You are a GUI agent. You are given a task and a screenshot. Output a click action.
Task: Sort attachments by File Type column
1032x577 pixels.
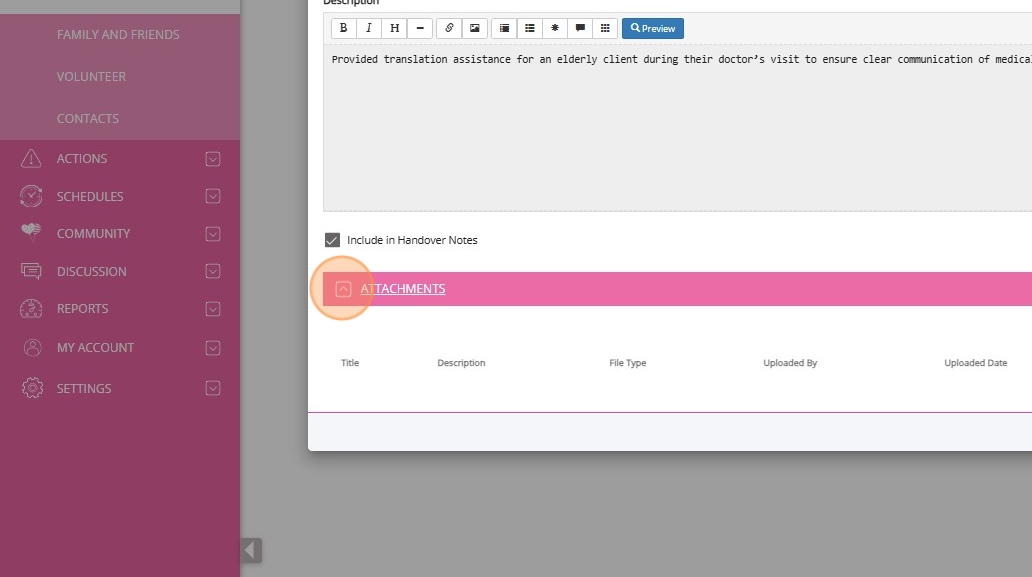[x=628, y=363]
